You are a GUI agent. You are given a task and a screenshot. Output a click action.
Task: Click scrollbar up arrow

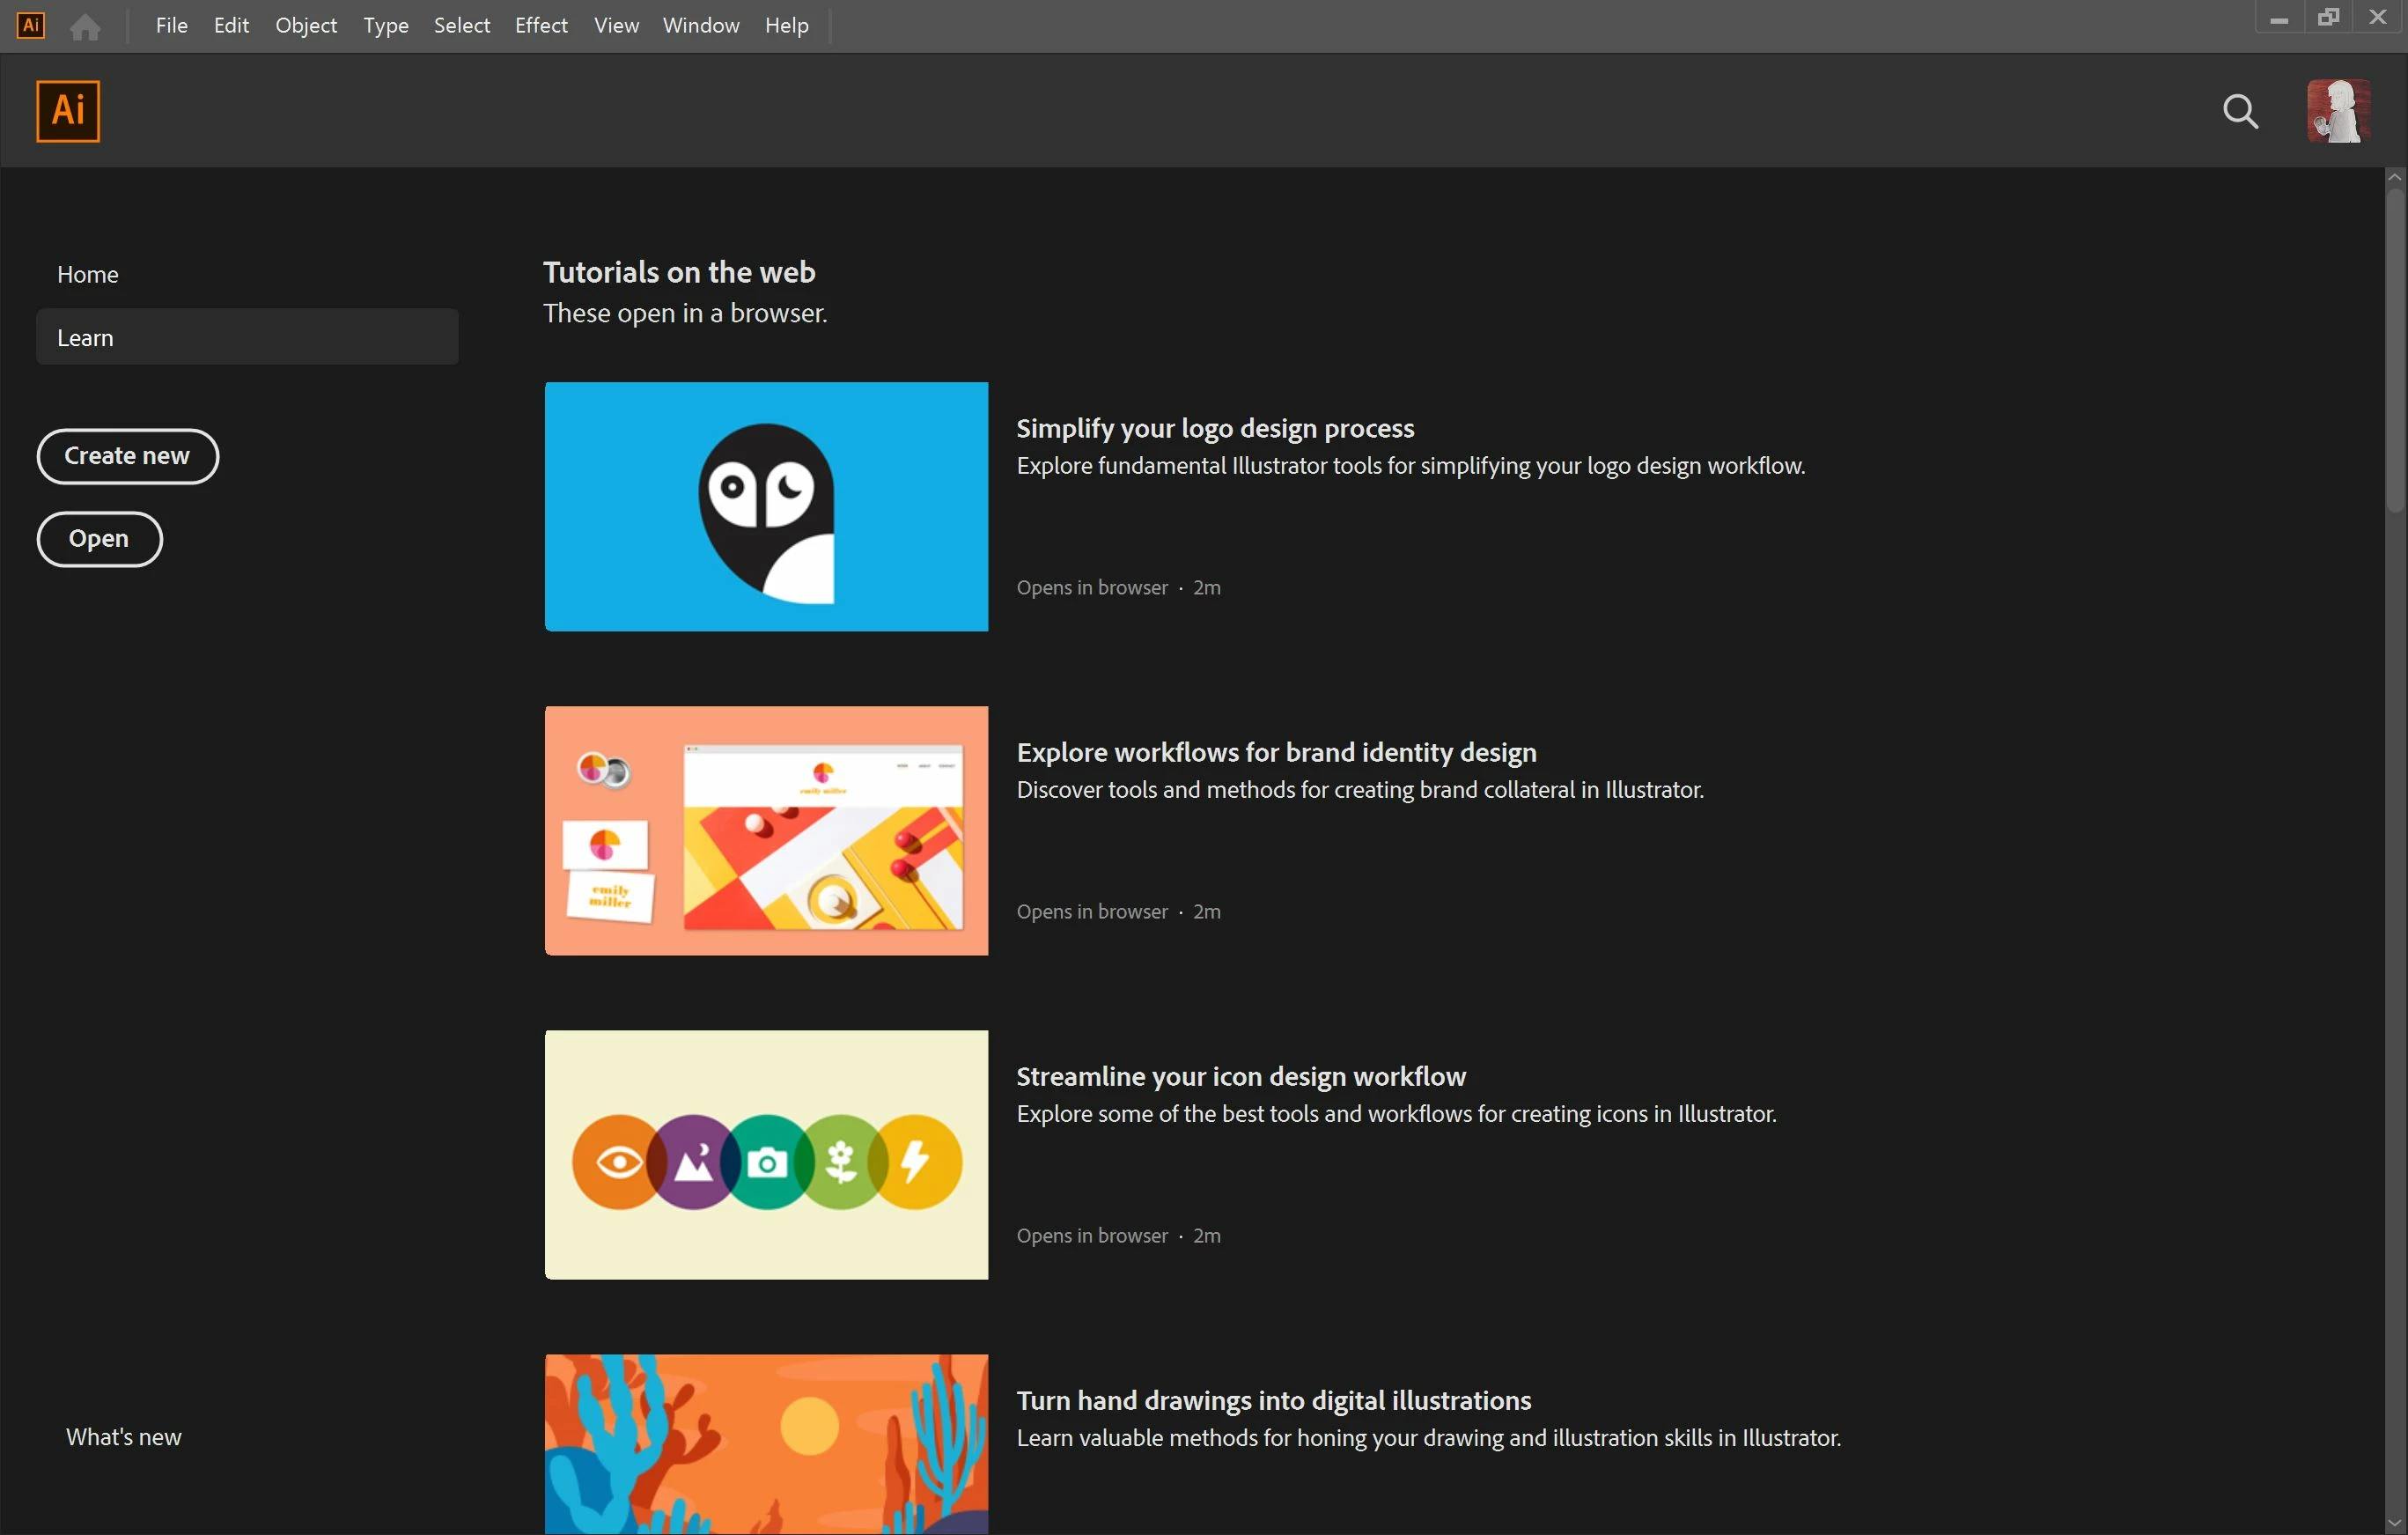(2394, 177)
